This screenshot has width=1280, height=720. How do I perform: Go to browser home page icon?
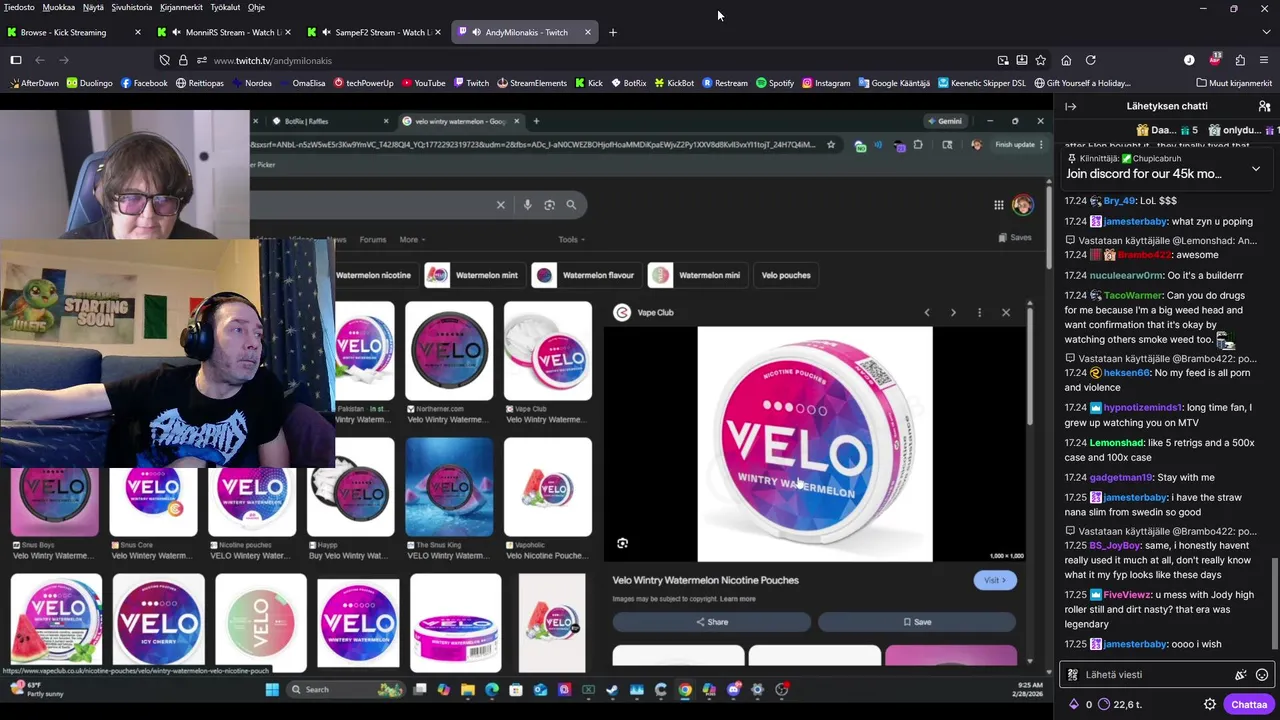(1066, 60)
